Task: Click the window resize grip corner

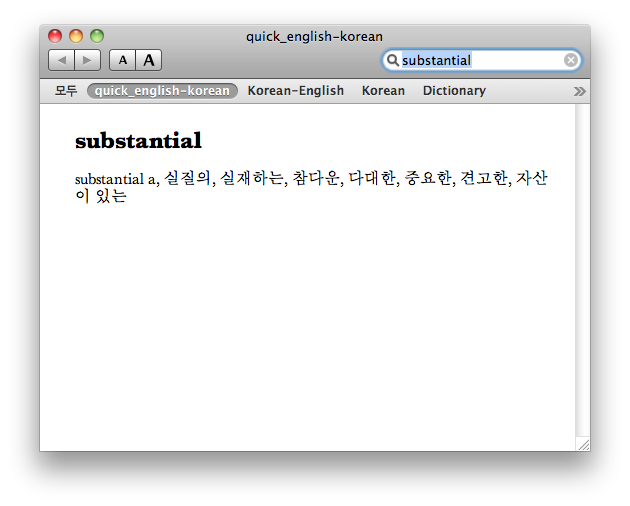Action: point(583,444)
